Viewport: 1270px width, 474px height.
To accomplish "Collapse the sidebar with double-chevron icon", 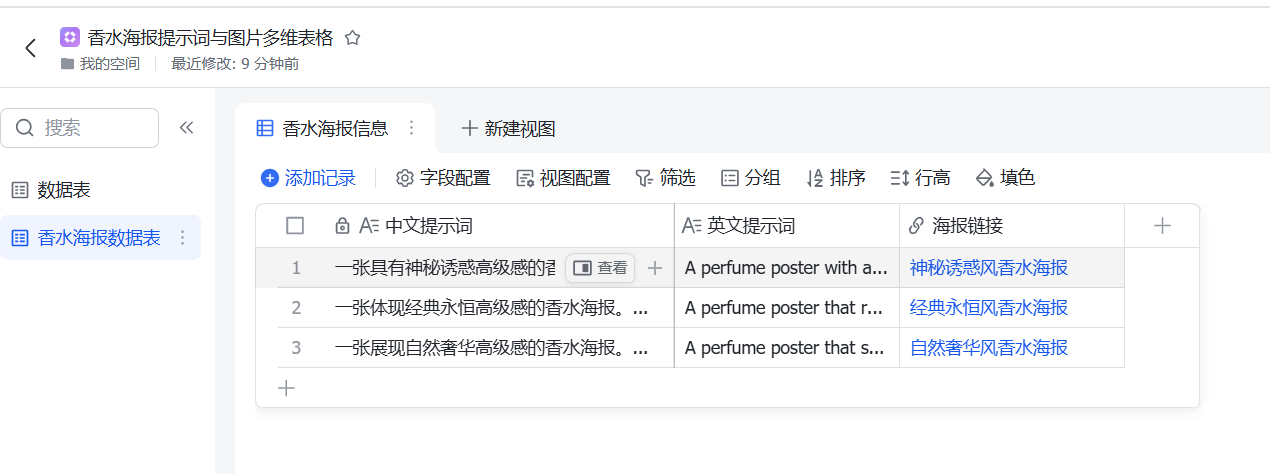I will coord(186,128).
